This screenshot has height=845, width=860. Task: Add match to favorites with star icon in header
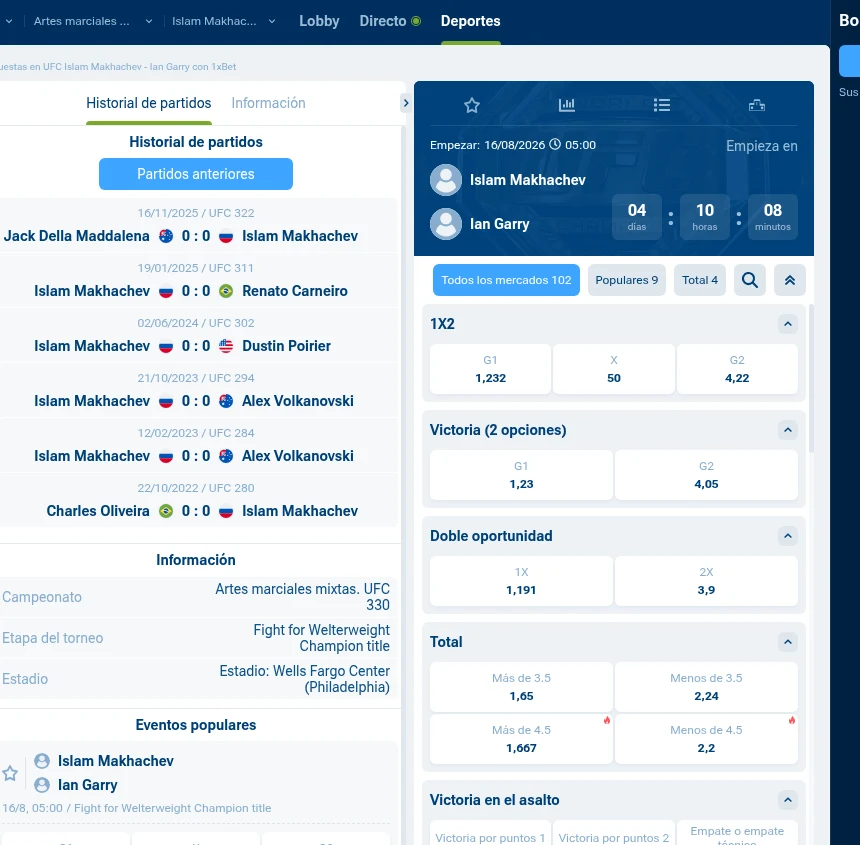(472, 105)
